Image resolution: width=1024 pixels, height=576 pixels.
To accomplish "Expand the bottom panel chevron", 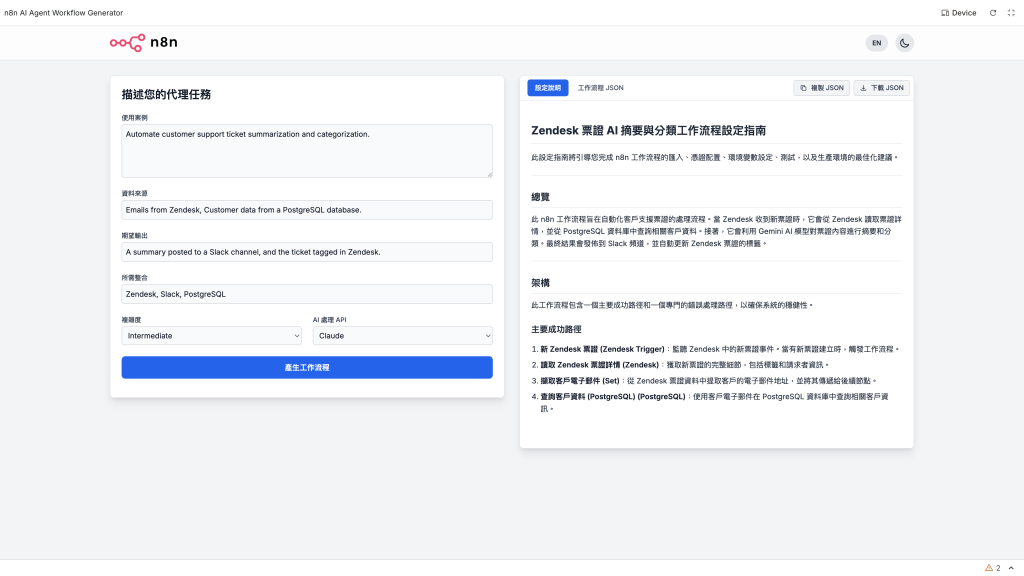I will 1011,568.
